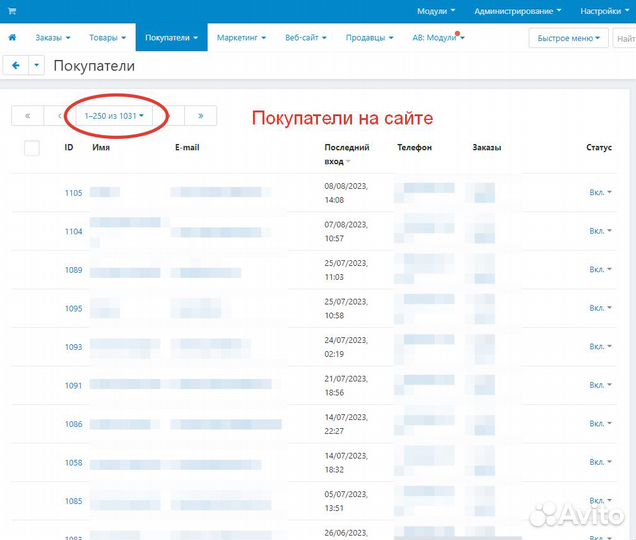Open the Продавцы menu

click(x=370, y=37)
